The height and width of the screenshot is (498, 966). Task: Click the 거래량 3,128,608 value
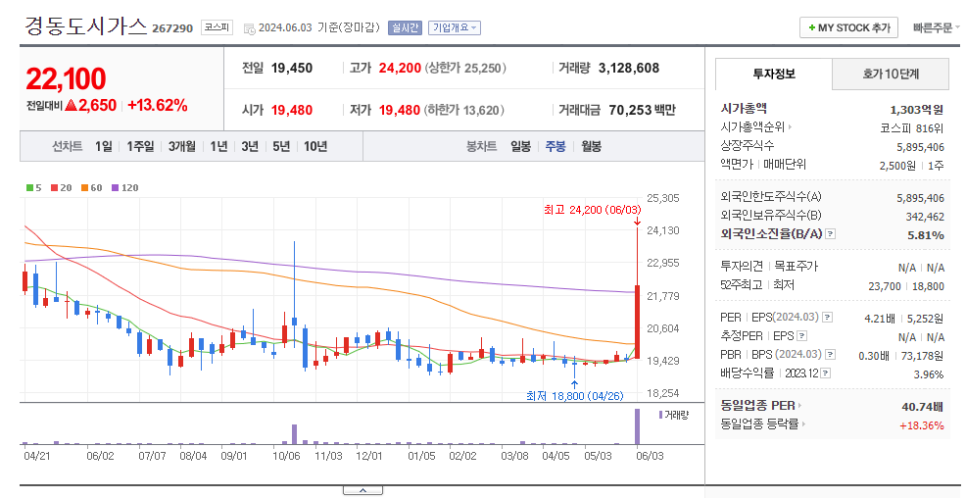pyautogui.click(x=628, y=68)
